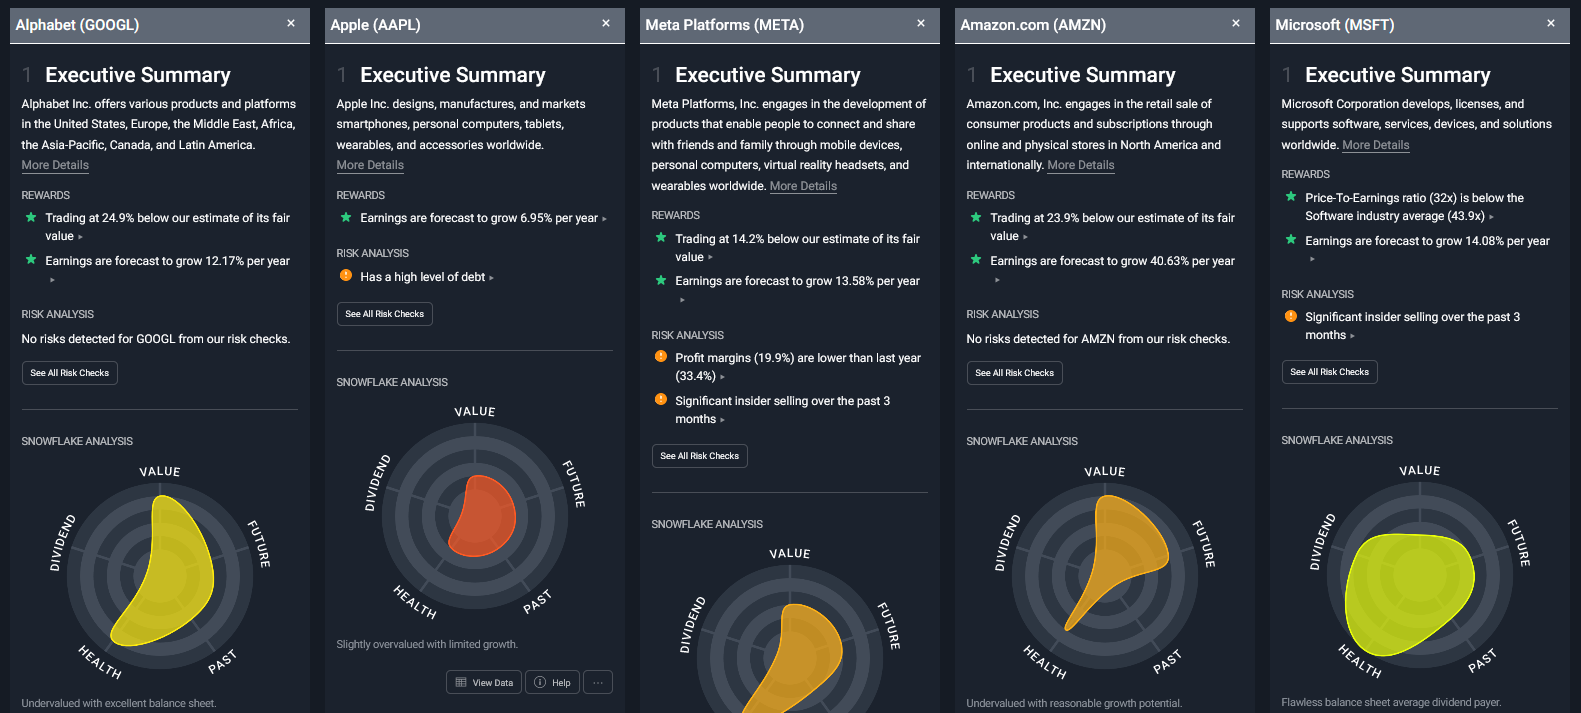
Task: Open More Details link for Apple
Action: (370, 165)
